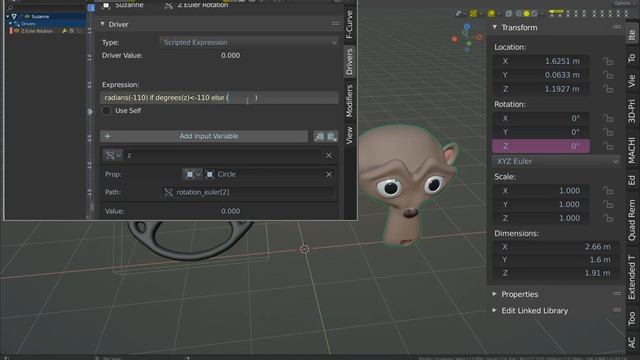This screenshot has height=360, width=640.
Task: Toggle lock for Rotation Y
Action: pyautogui.click(x=608, y=132)
